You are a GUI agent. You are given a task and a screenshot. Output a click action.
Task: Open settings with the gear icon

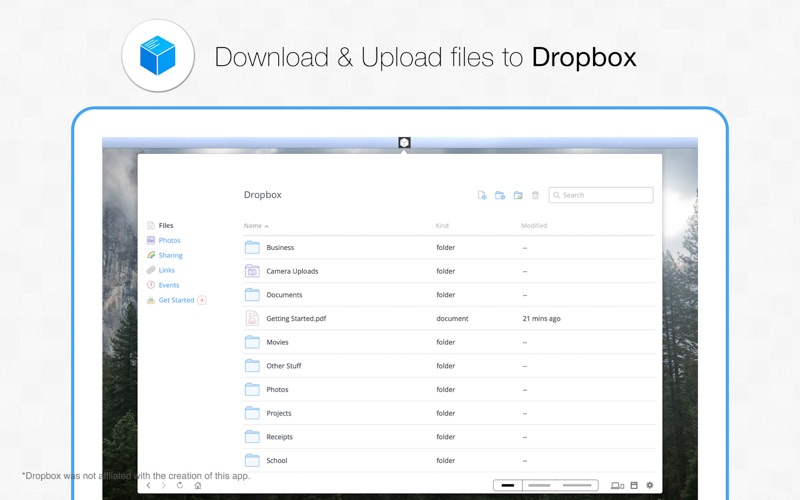pyautogui.click(x=649, y=485)
